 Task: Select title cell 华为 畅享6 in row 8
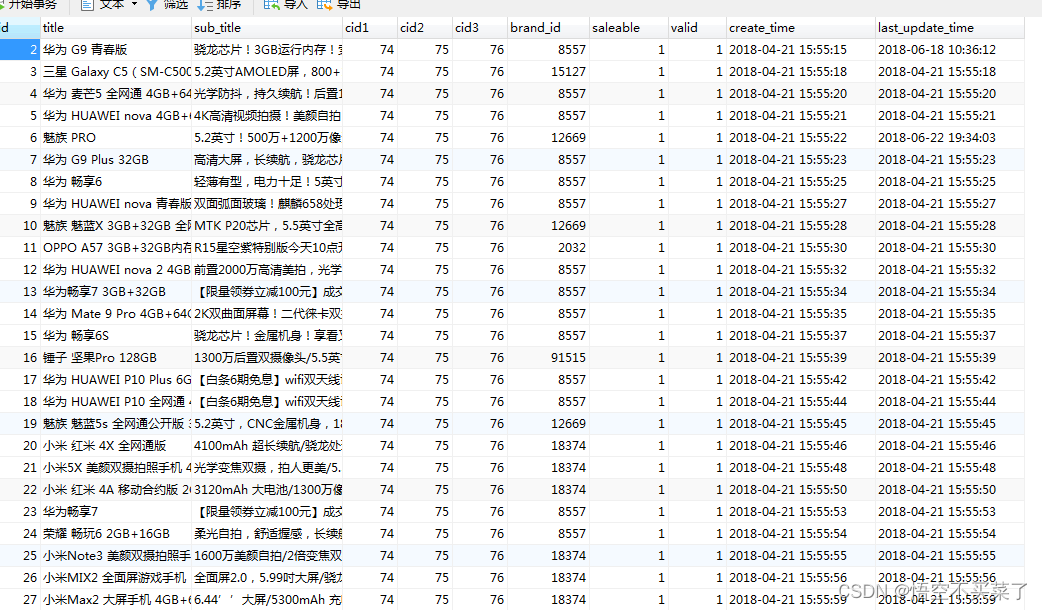(x=116, y=181)
